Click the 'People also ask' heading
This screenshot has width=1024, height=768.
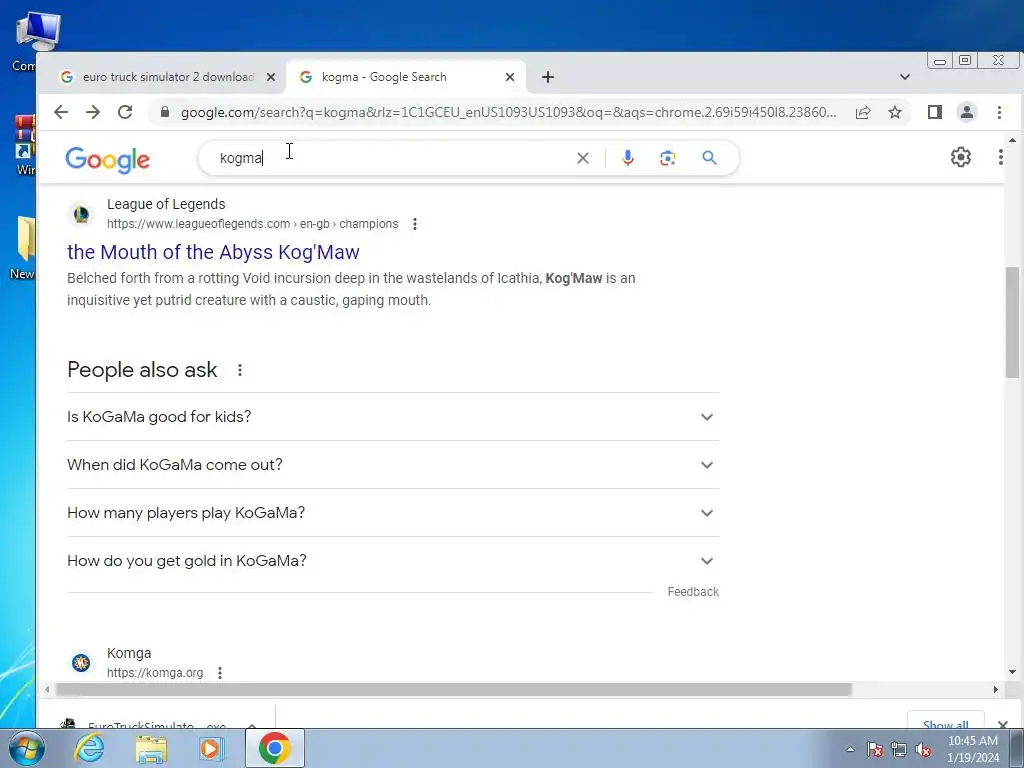142,370
